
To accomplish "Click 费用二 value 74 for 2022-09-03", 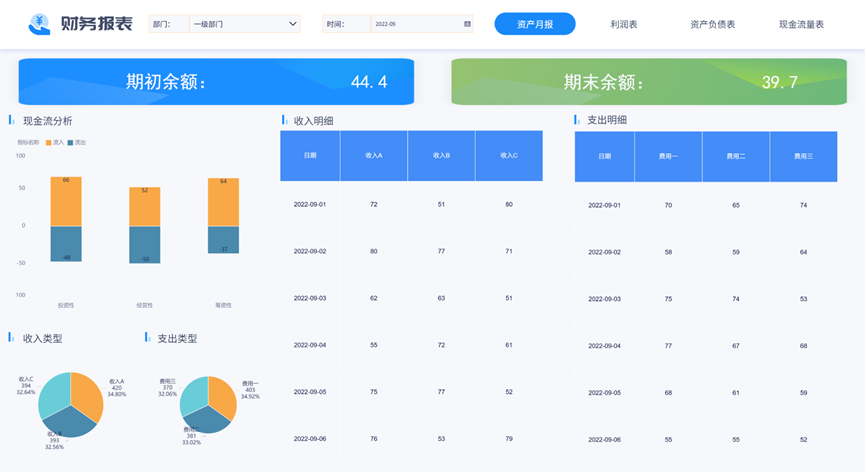I will [736, 299].
